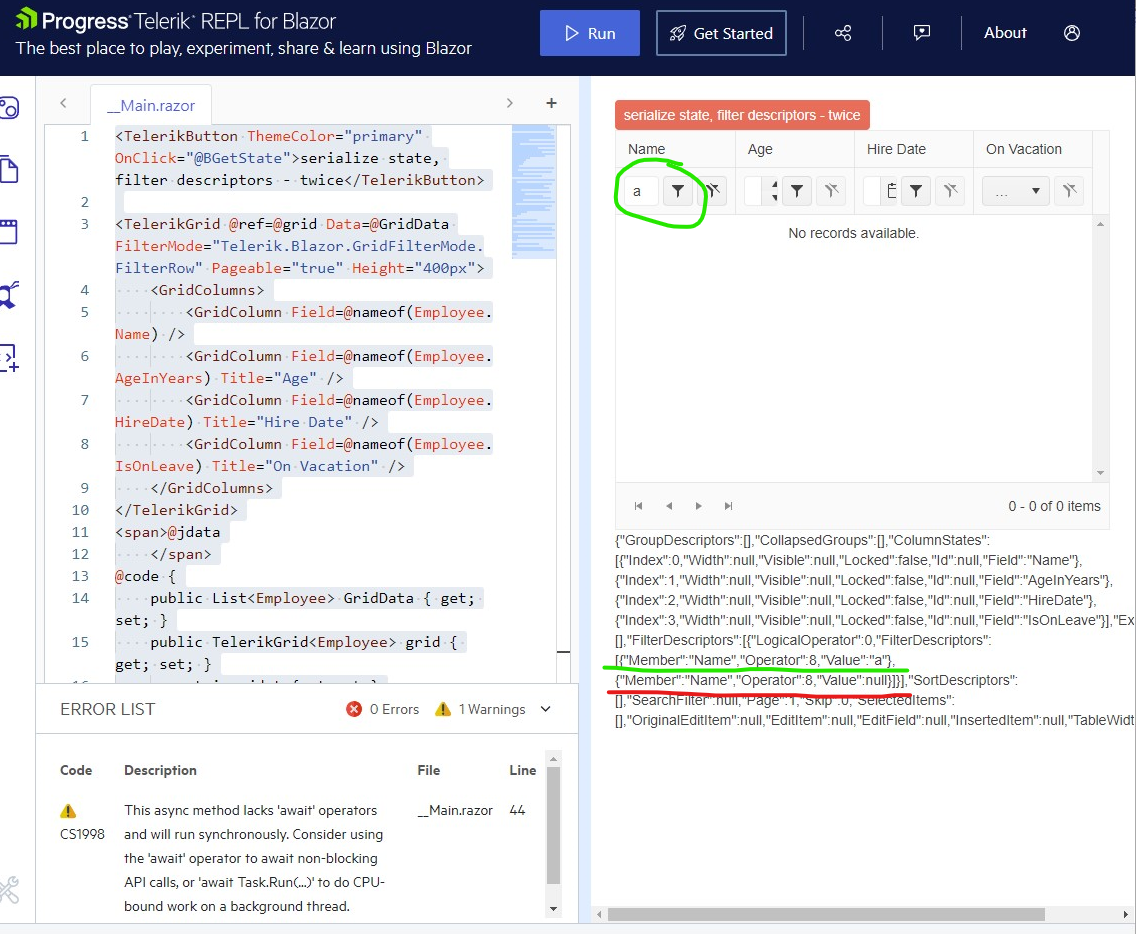Image resolution: width=1136 pixels, height=934 pixels.
Task: Click the Error List scrollbar thumb
Action: 554,826
